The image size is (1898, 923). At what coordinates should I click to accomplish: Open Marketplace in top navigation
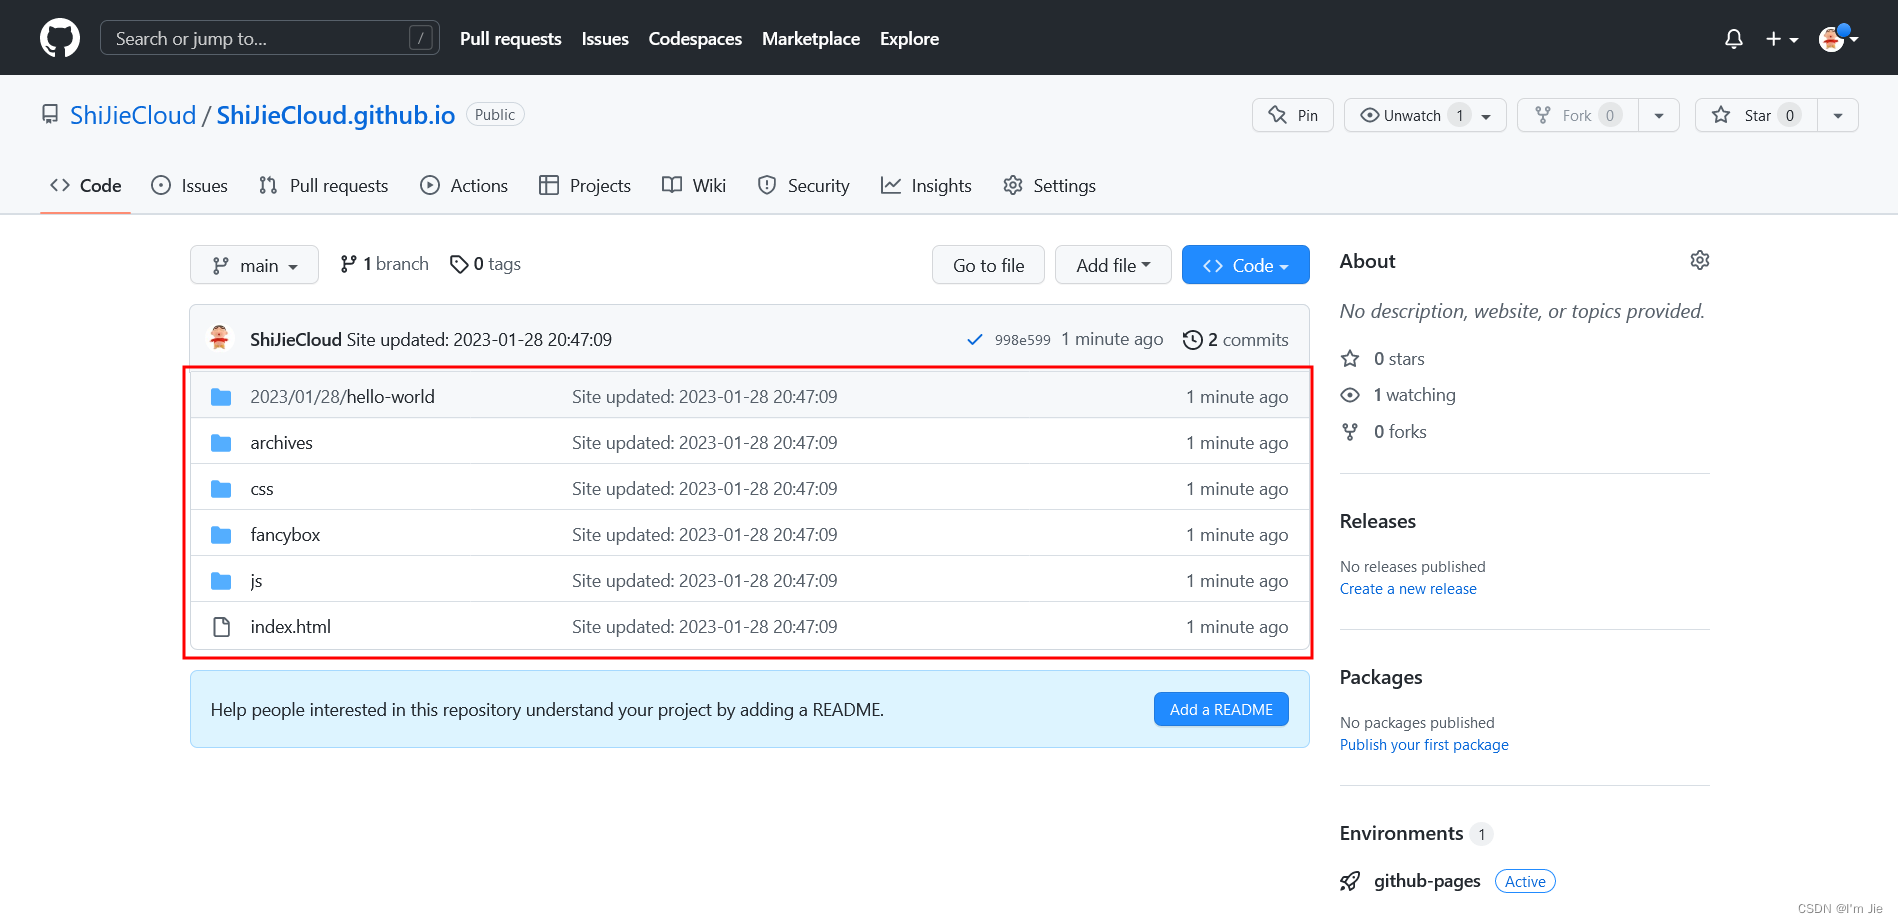(x=811, y=39)
